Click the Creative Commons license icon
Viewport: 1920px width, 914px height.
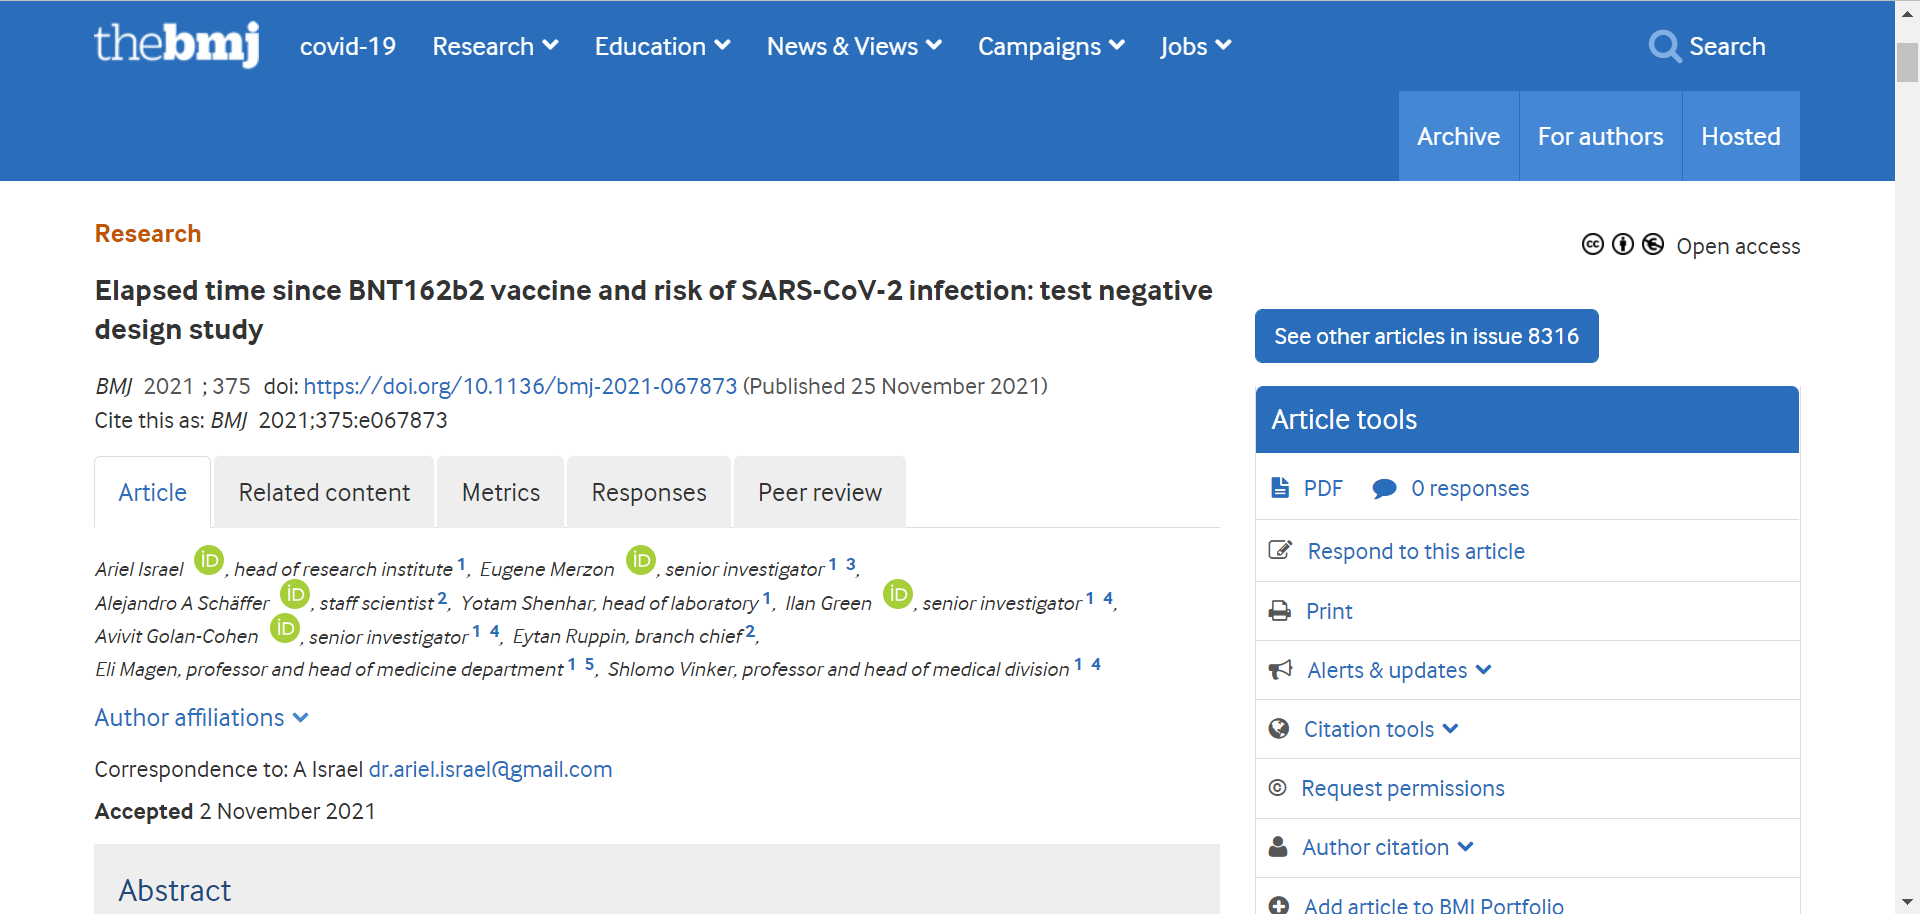click(1593, 245)
